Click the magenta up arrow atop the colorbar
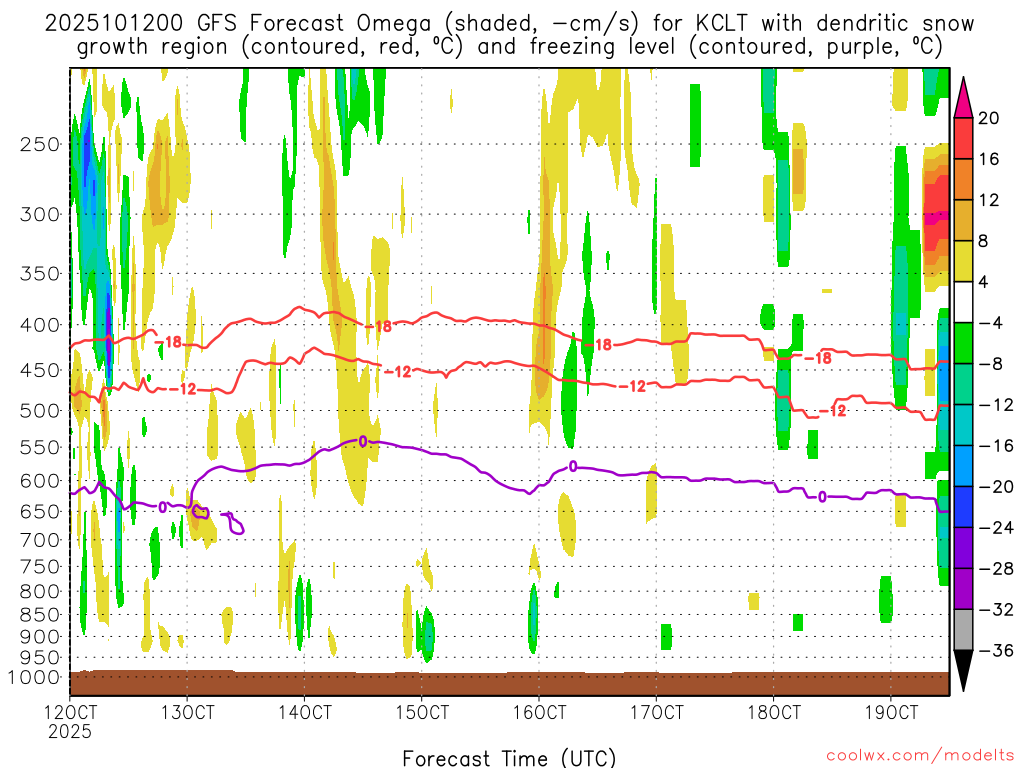The height and width of the screenshot is (768, 1024). click(963, 97)
